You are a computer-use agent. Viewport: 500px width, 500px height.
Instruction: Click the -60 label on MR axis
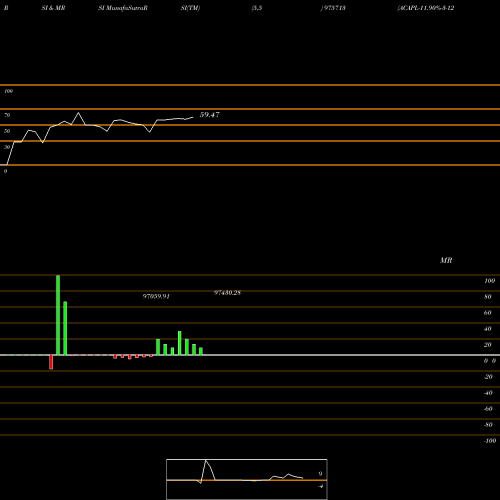tap(488, 409)
